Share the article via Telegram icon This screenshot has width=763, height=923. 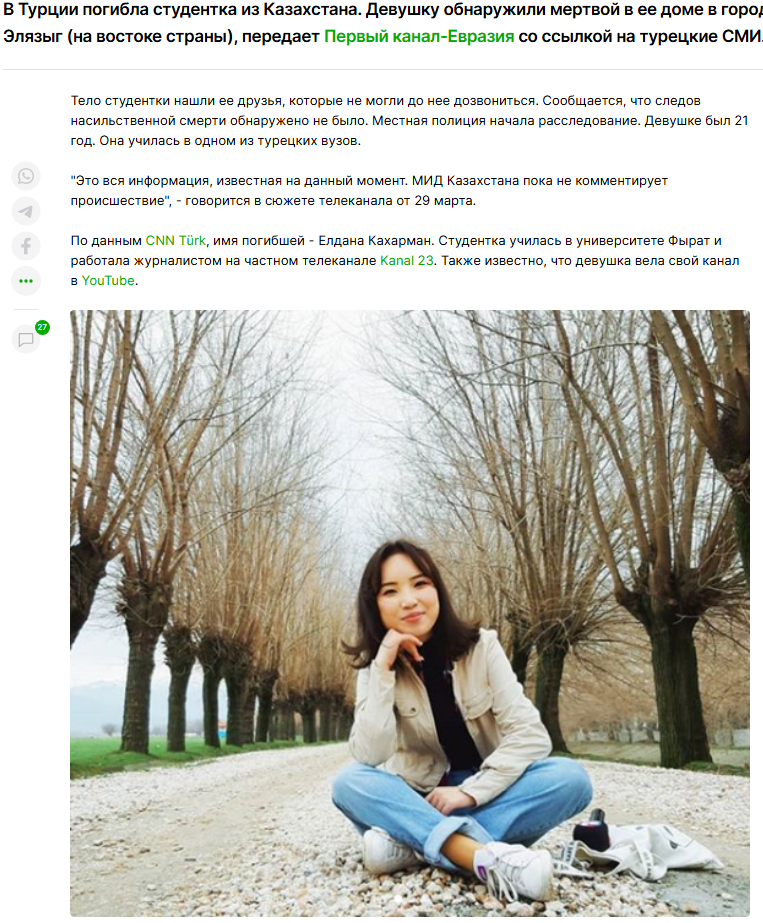25,211
